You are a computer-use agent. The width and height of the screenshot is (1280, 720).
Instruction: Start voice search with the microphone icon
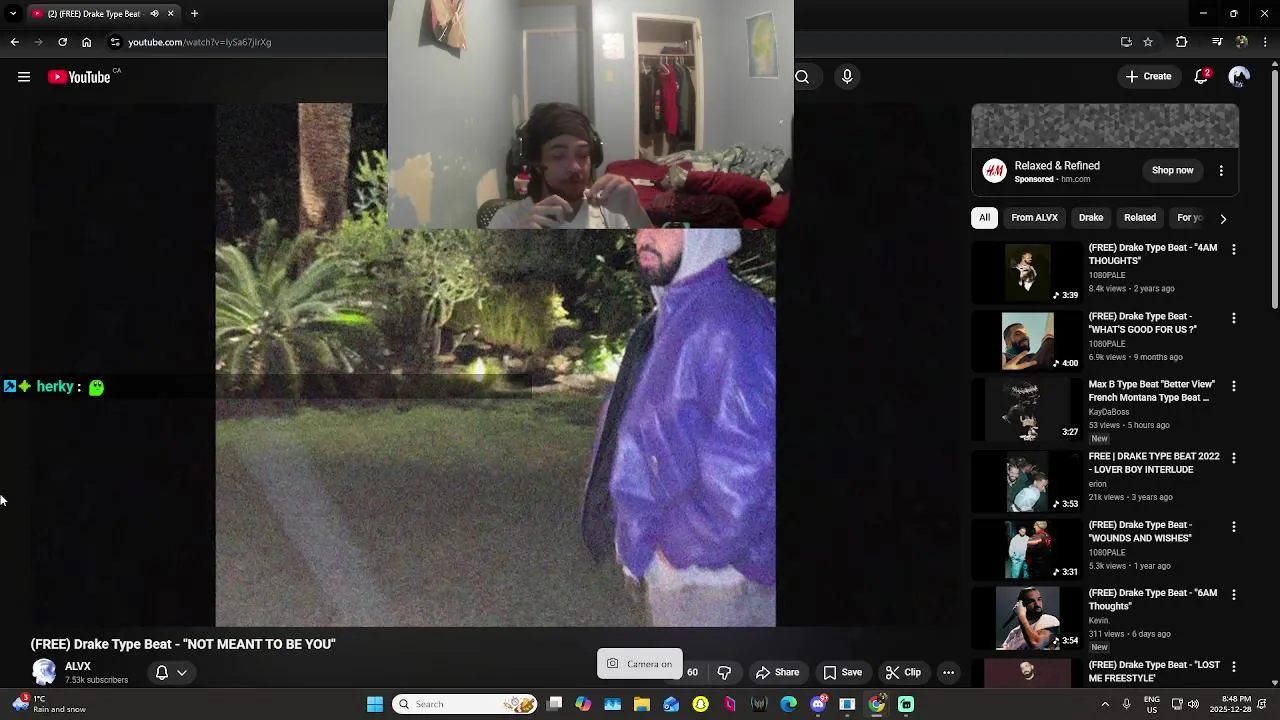847,77
